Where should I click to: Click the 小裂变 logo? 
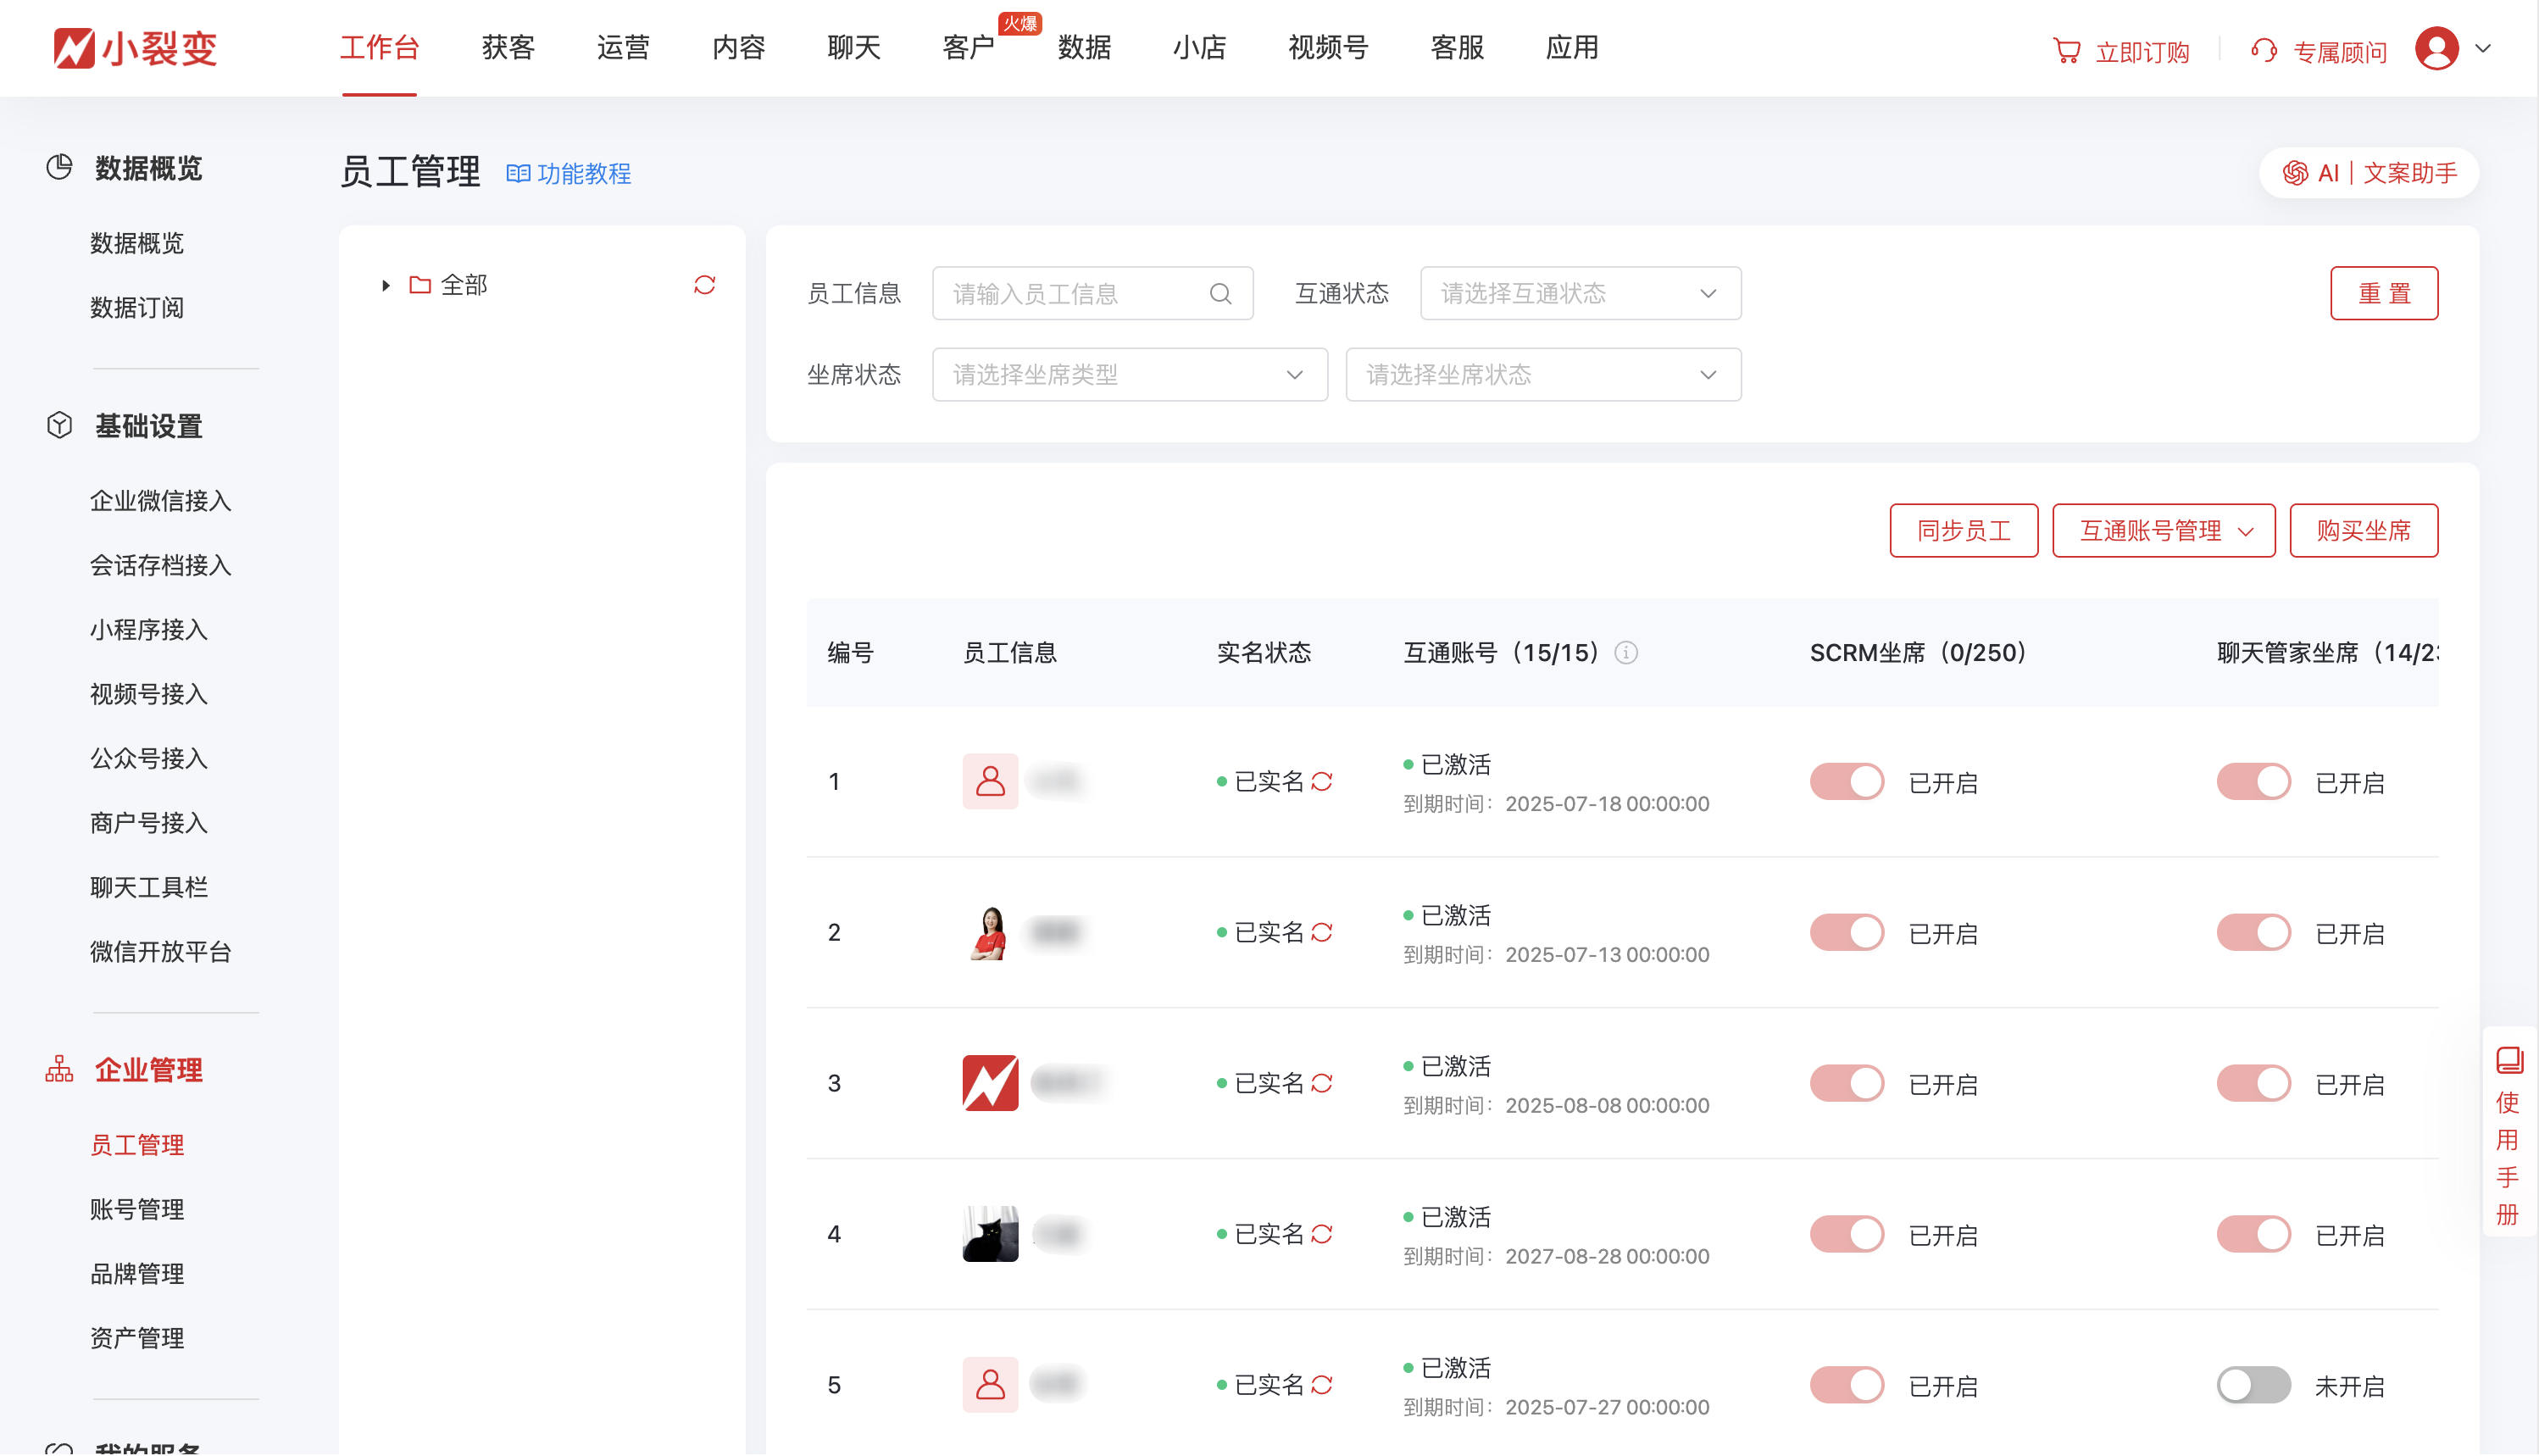135,48
